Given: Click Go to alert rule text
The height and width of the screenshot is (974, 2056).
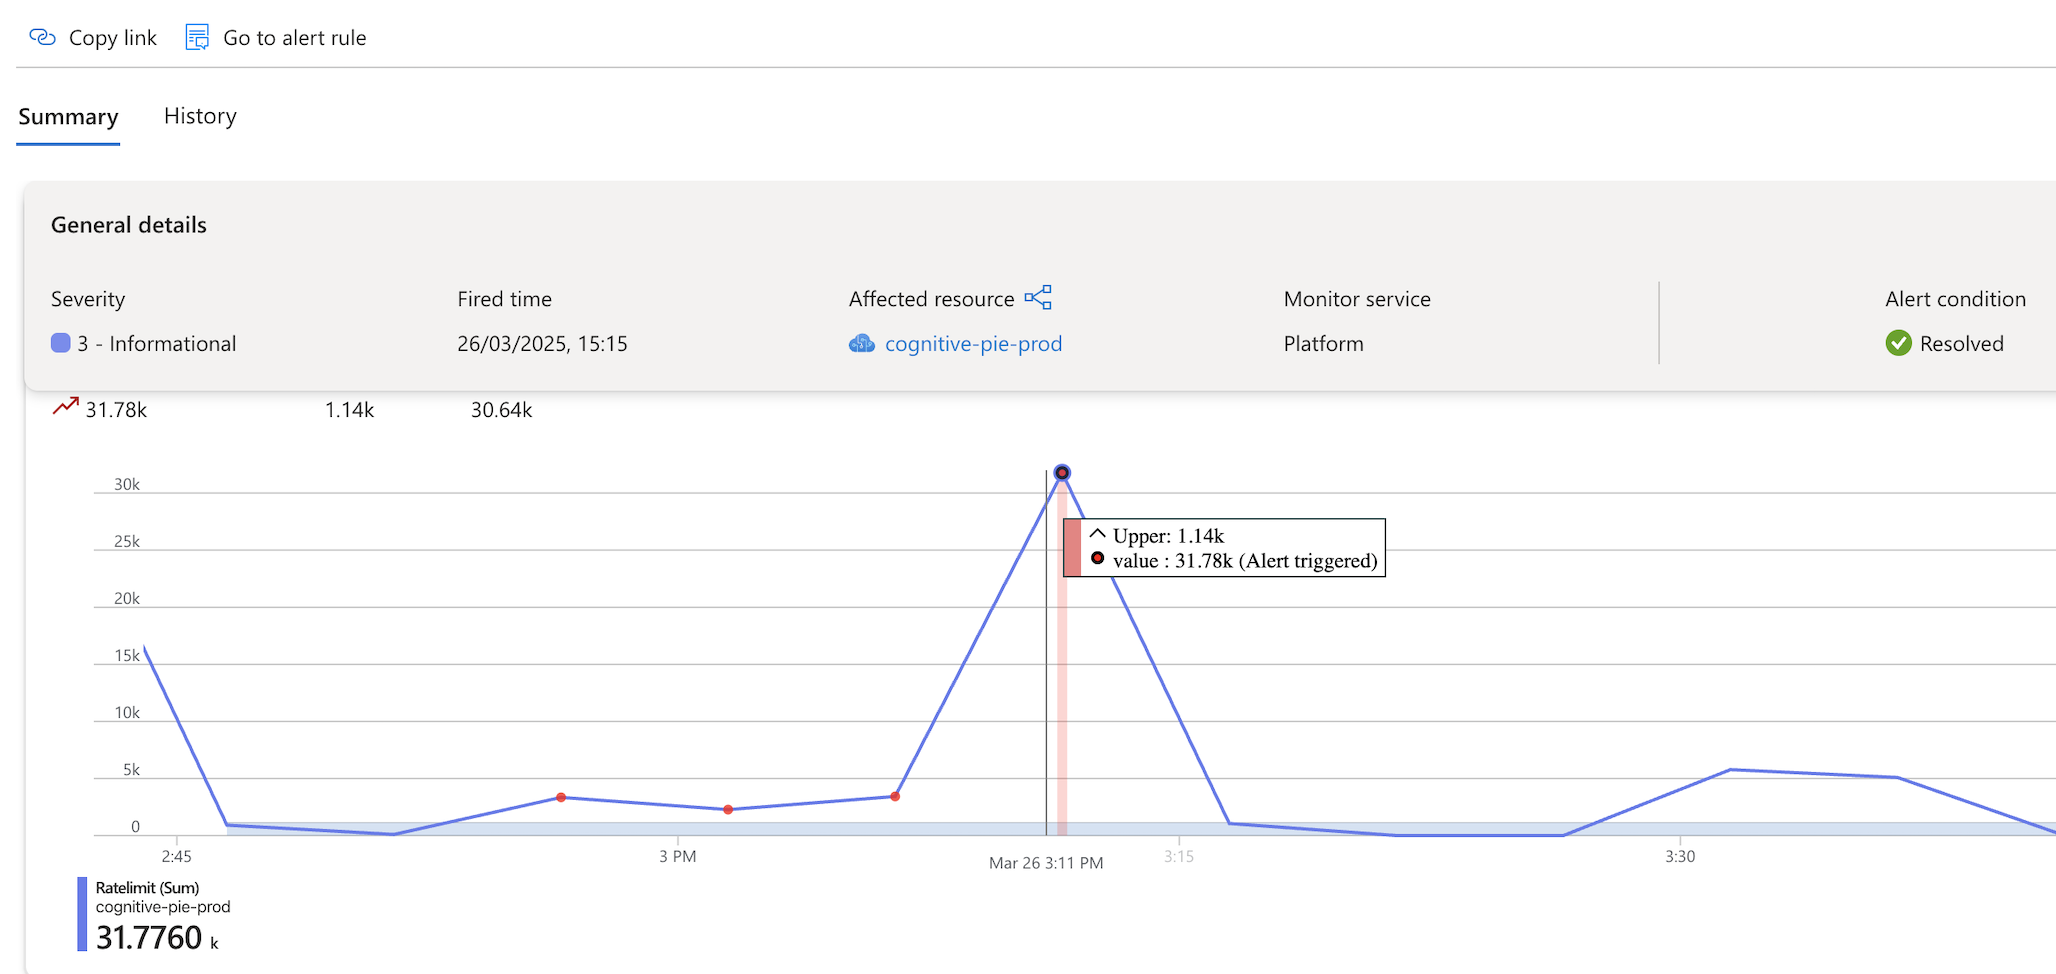Looking at the screenshot, I should coord(294,38).
